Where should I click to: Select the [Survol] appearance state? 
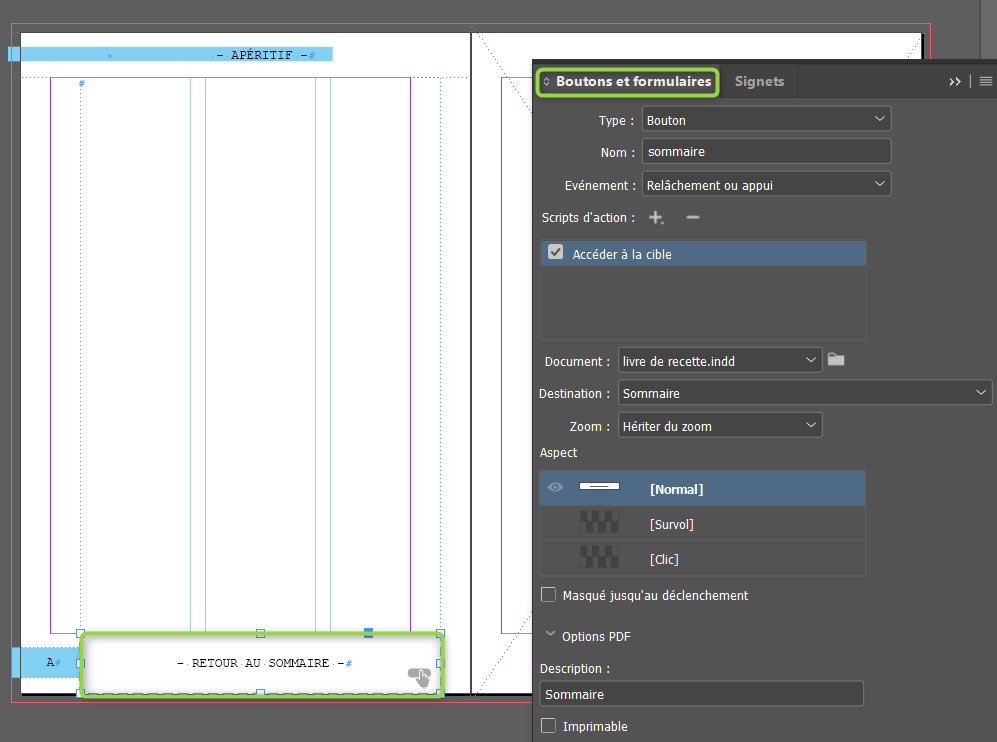703,523
